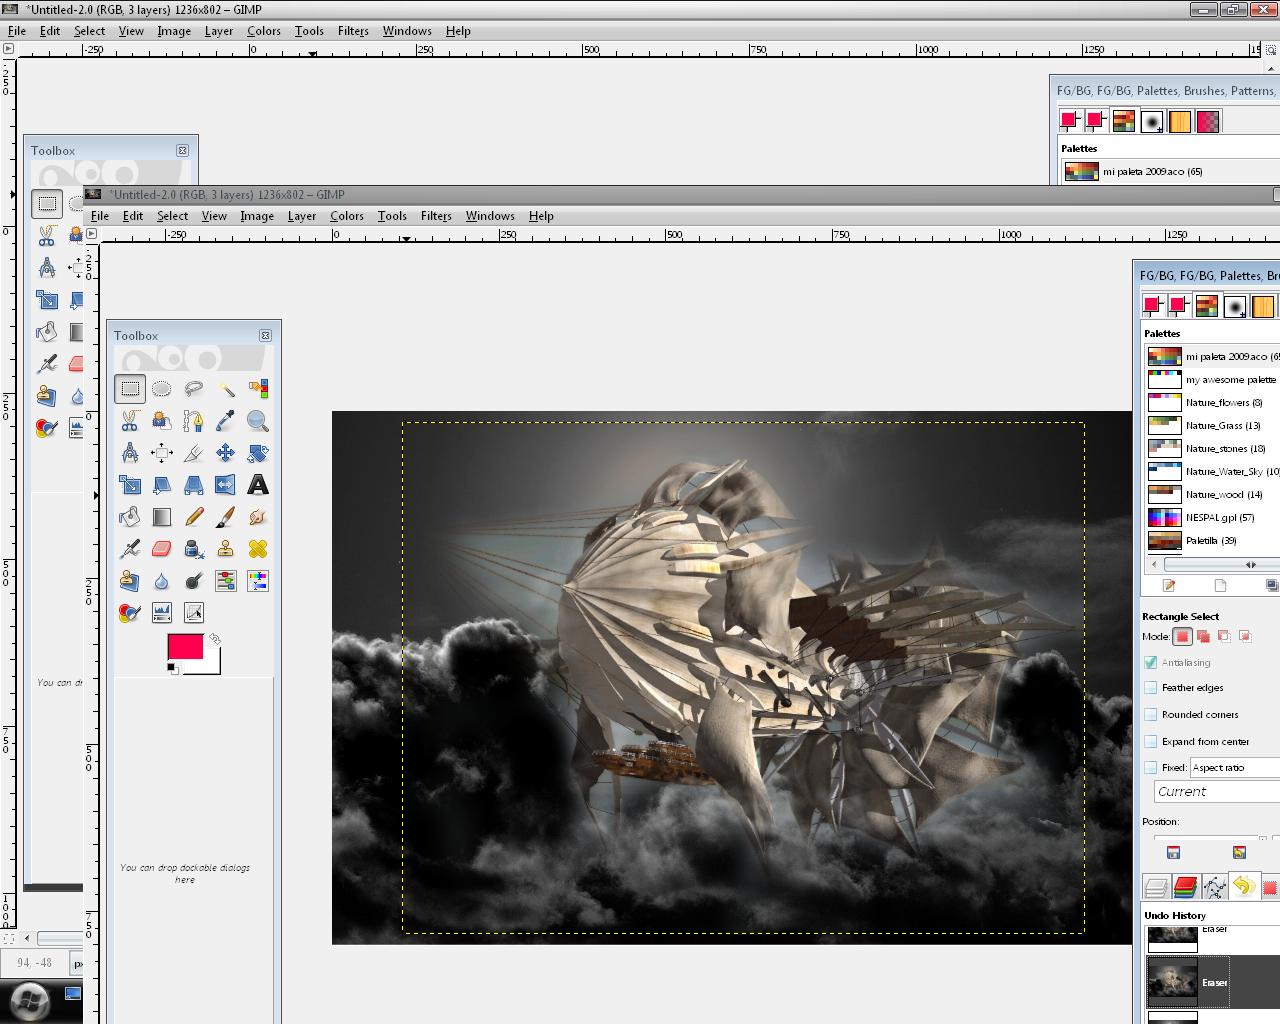
Task: Choose the Eraser tool in the front toolbox
Action: coord(161,549)
